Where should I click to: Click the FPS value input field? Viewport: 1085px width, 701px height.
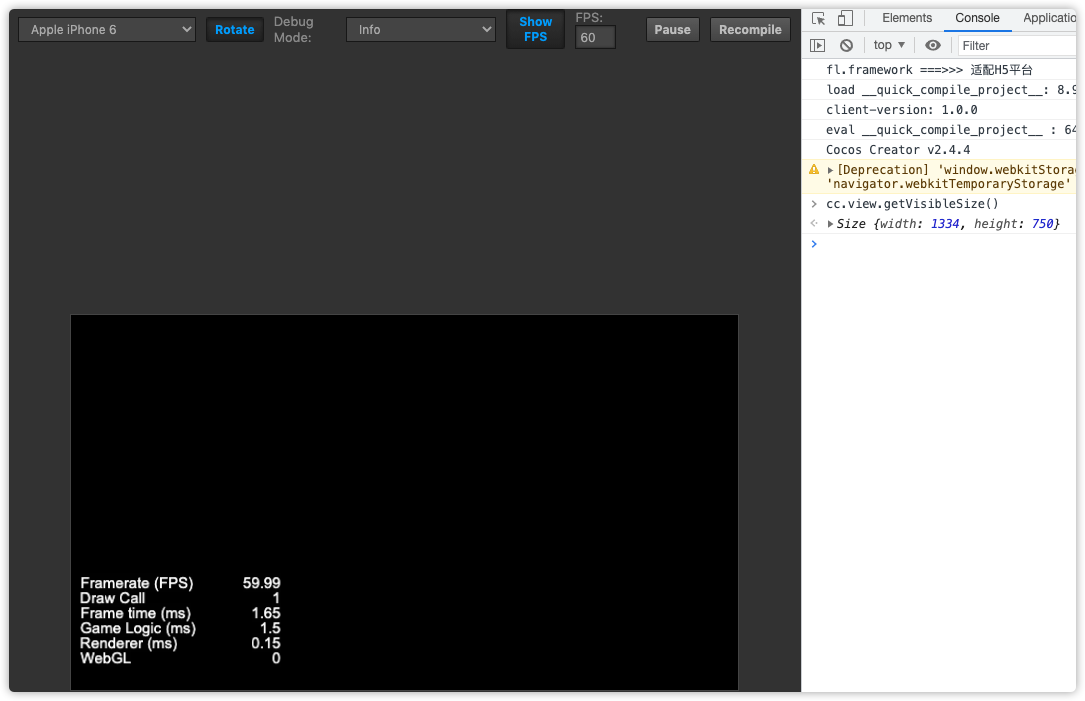[x=595, y=37]
